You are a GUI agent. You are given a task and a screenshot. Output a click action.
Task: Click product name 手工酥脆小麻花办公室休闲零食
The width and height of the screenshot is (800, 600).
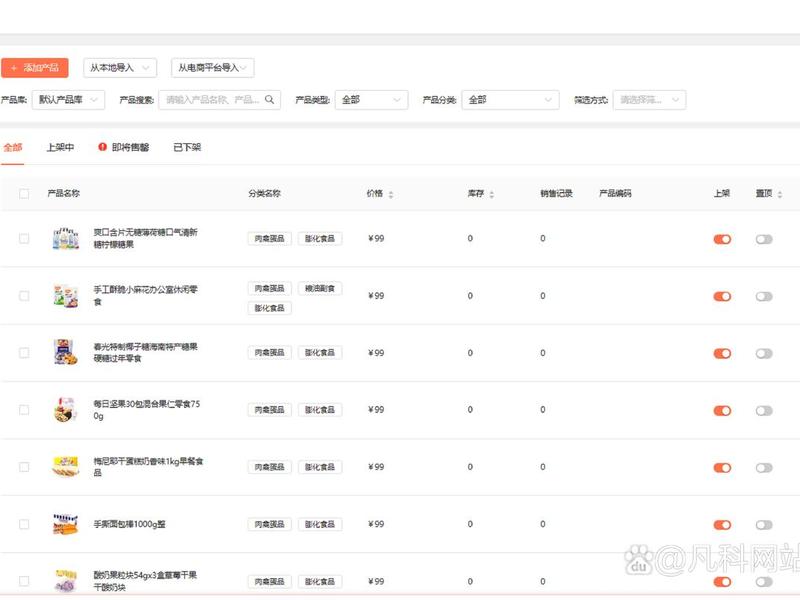tap(145, 295)
